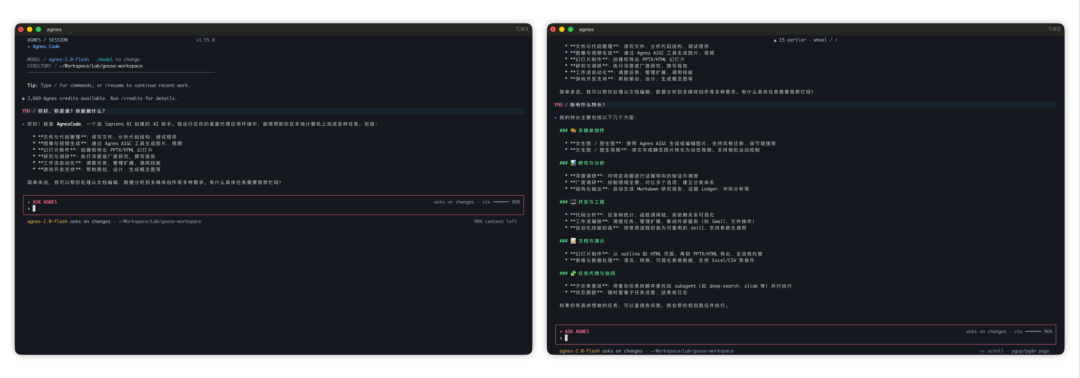Minimize the right agnes window with yellow button
Viewport: 1080px width, 378px height.
[561, 30]
